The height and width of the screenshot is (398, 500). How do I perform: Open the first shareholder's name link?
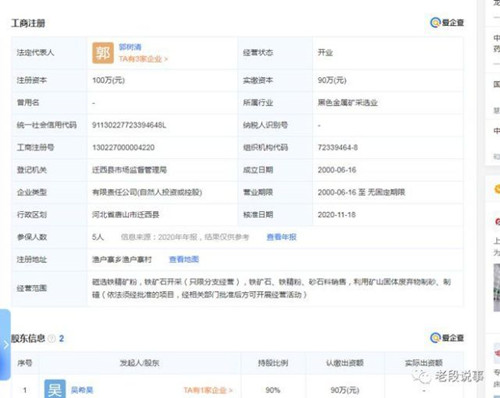pyautogui.click(x=82, y=390)
